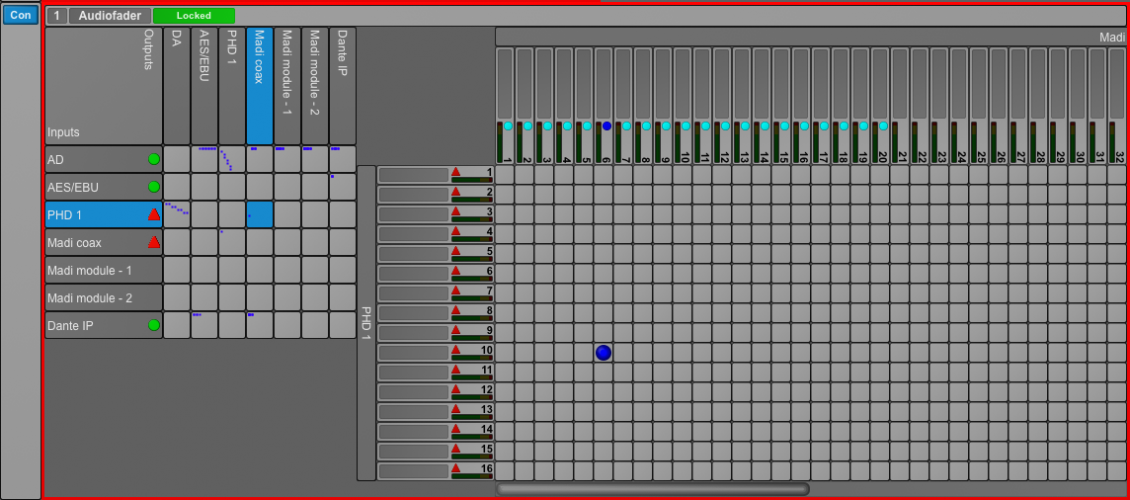This screenshot has height=500, width=1130.
Task: Toggle crosspoint for PHD 1 input 8 to output 20
Action: tap(880, 313)
